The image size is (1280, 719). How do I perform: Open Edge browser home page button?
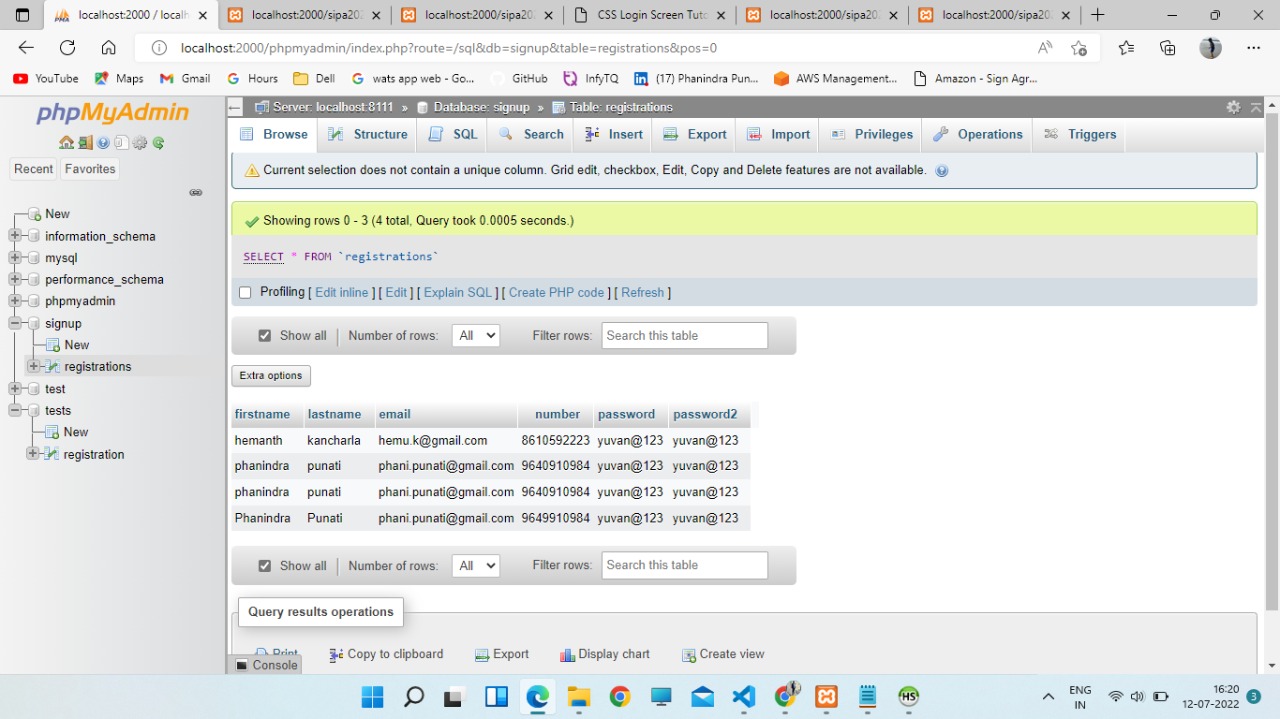(109, 48)
